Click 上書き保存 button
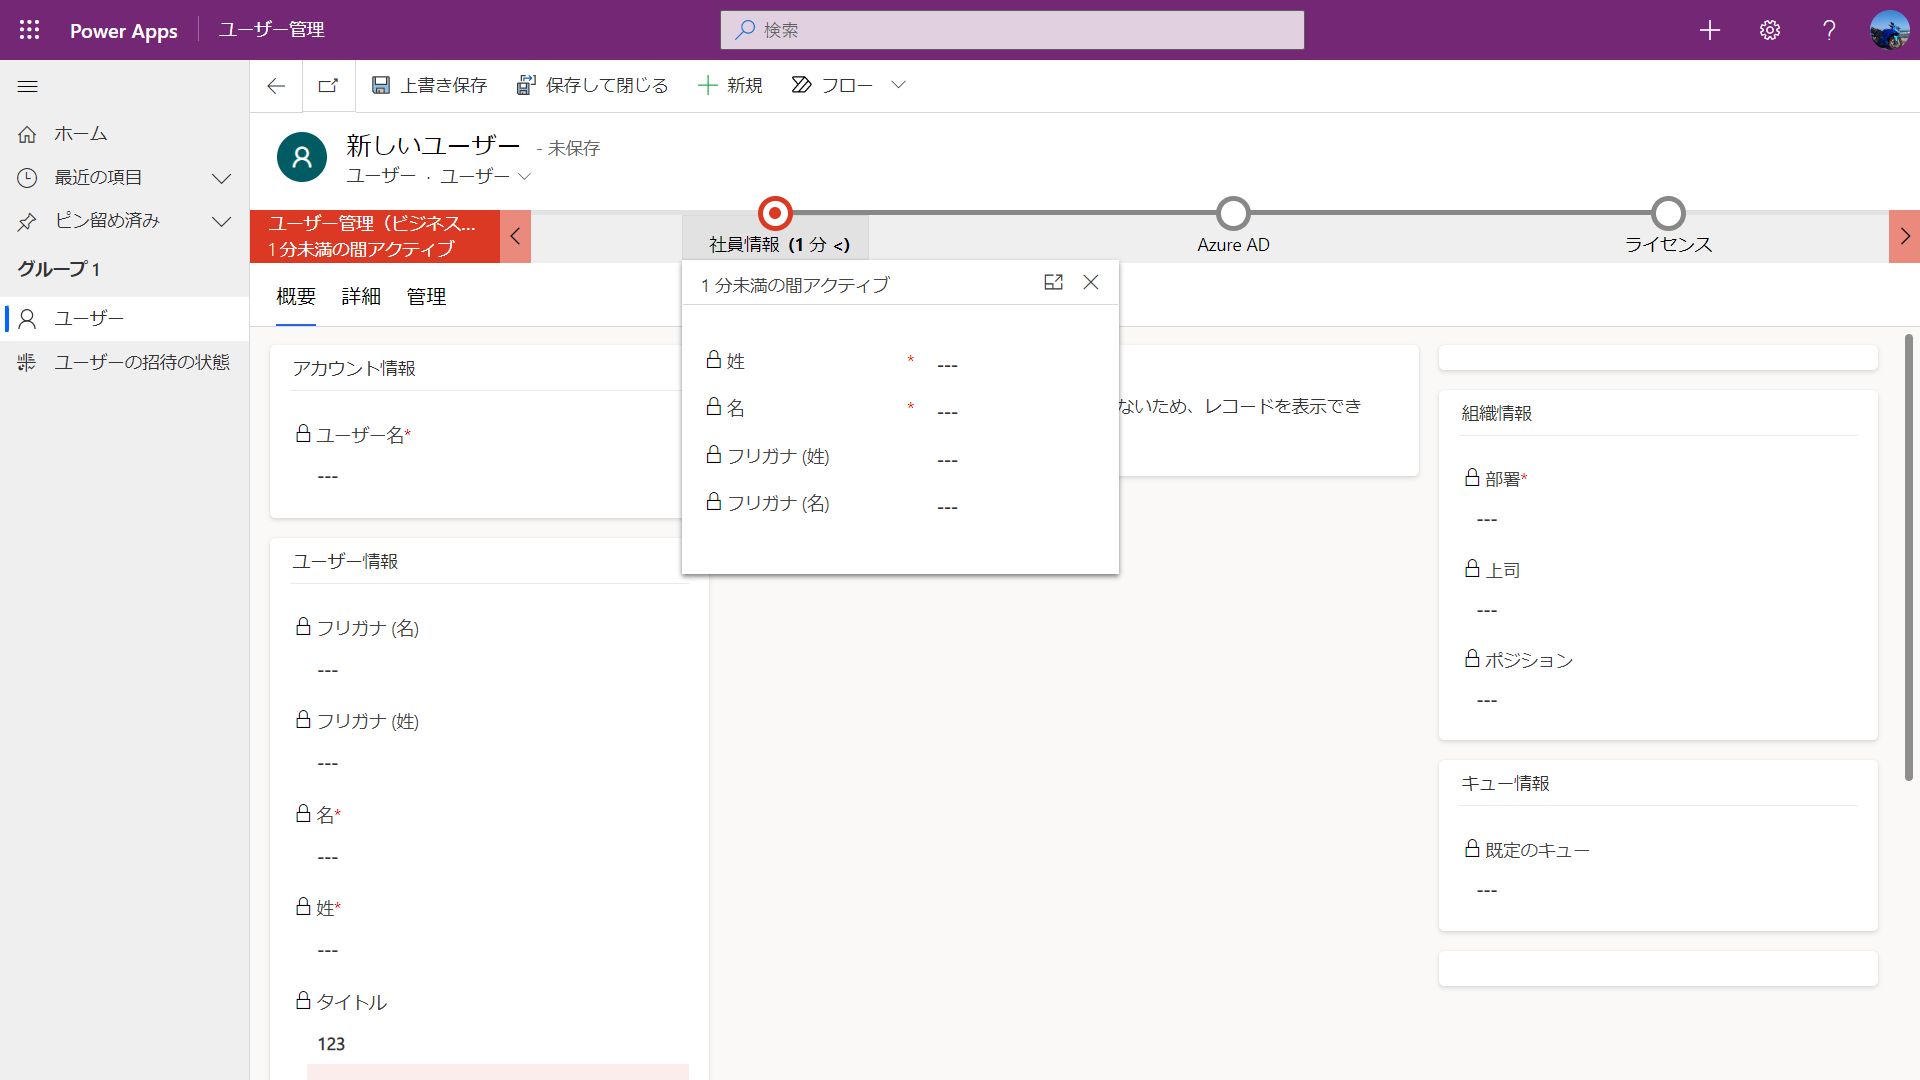This screenshot has width=1920, height=1080. click(429, 86)
